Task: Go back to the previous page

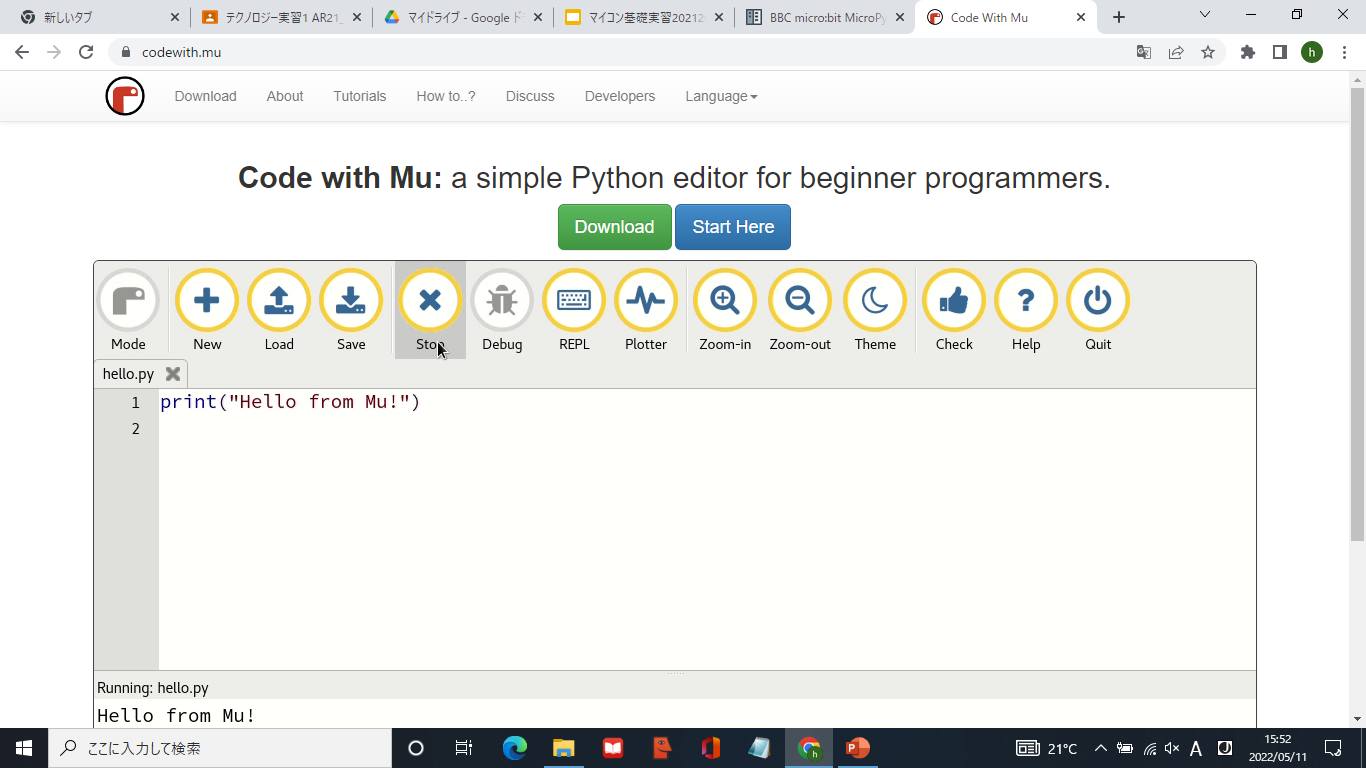Action: point(22,52)
